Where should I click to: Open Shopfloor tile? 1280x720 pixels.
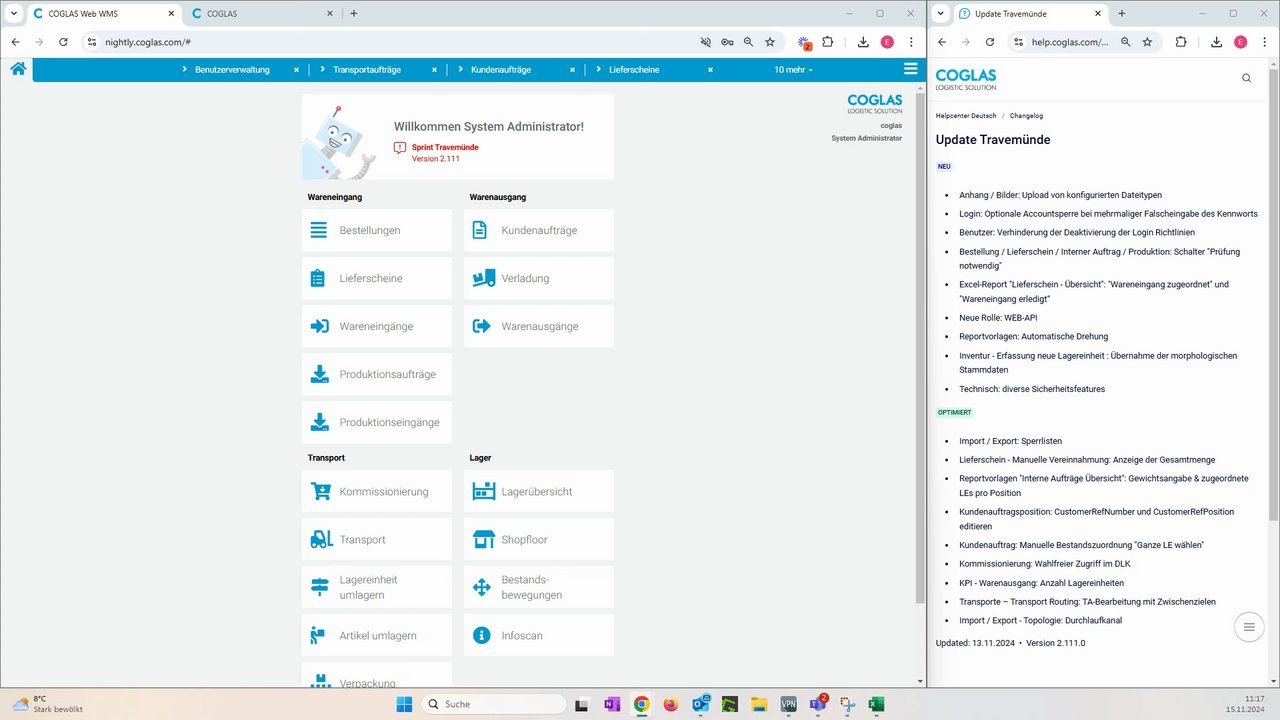pyautogui.click(x=539, y=539)
